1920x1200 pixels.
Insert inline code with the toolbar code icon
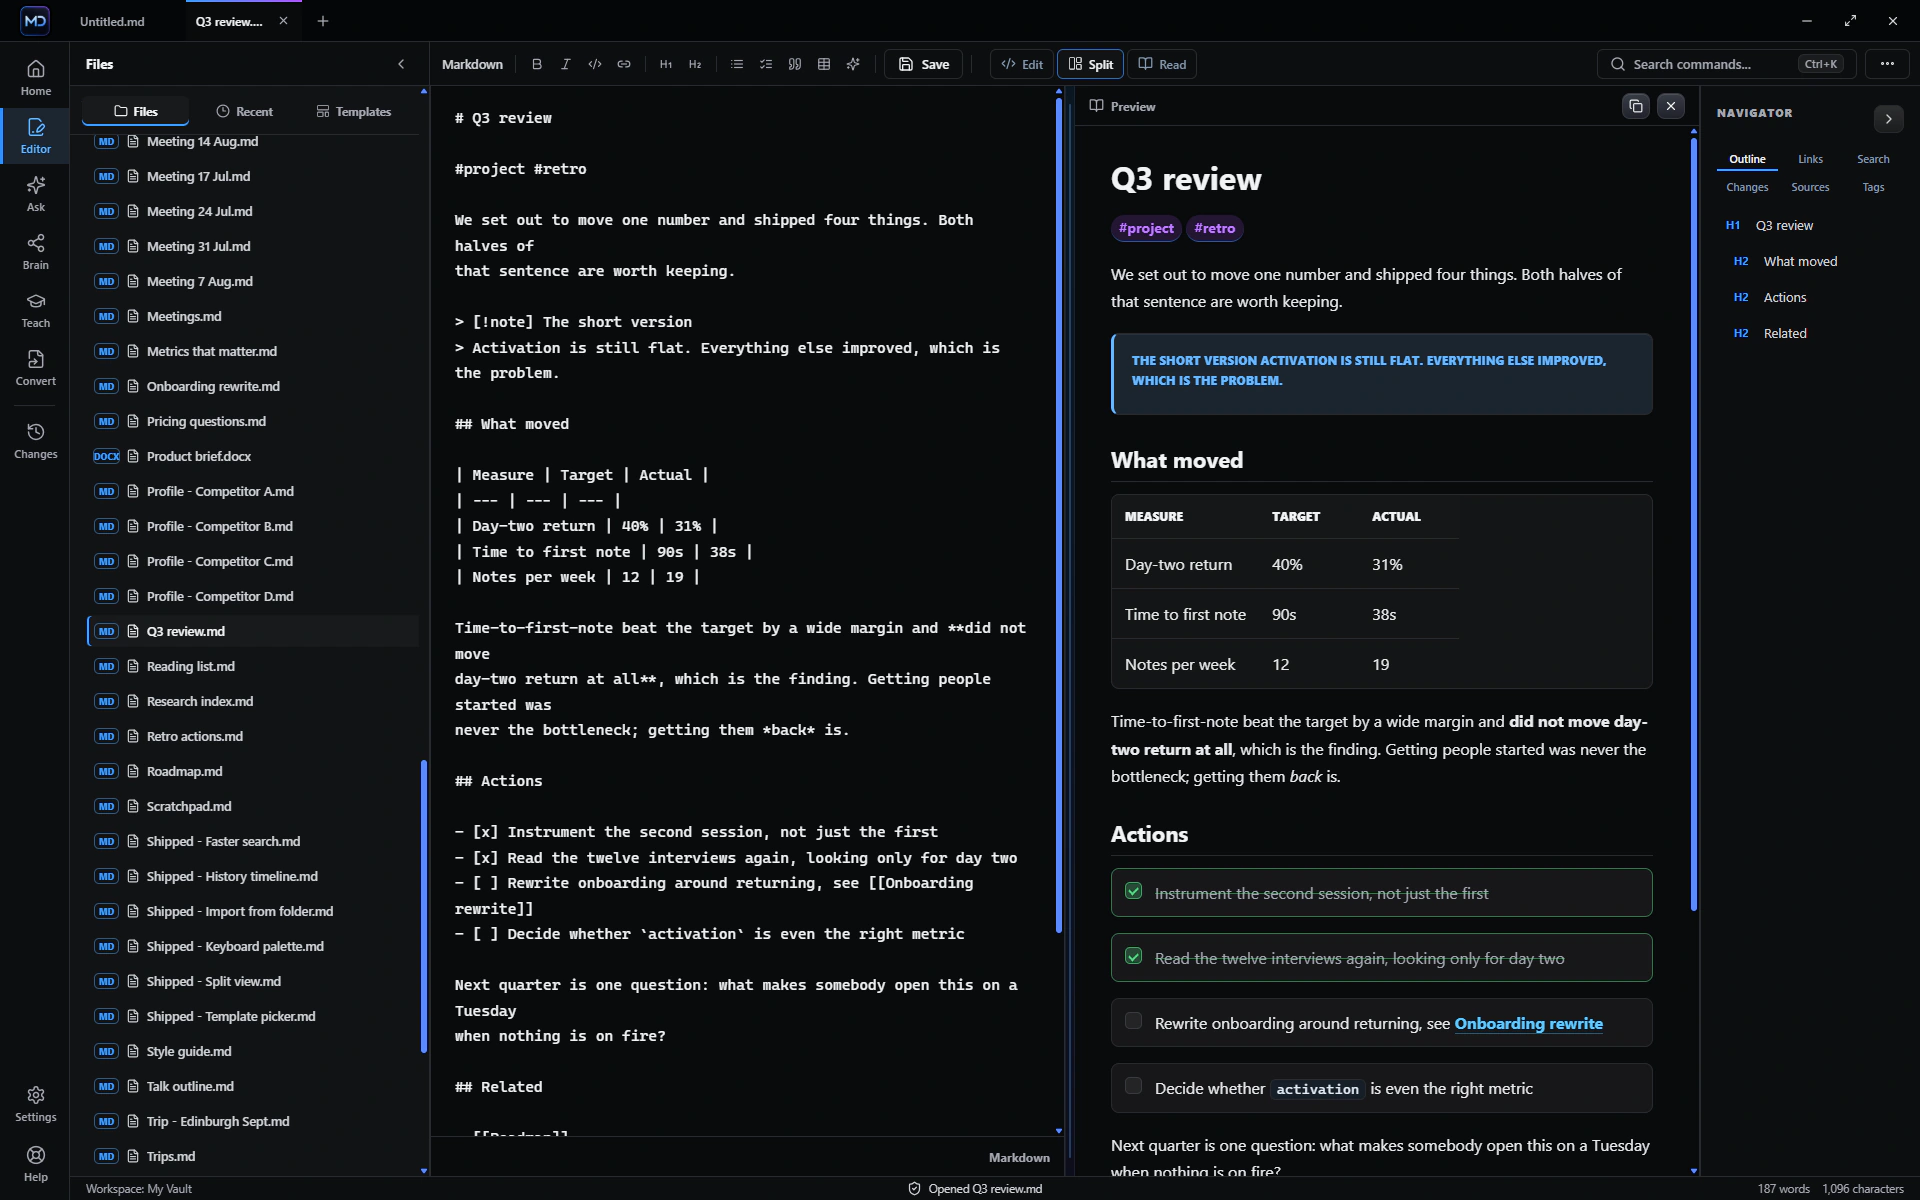(595, 64)
